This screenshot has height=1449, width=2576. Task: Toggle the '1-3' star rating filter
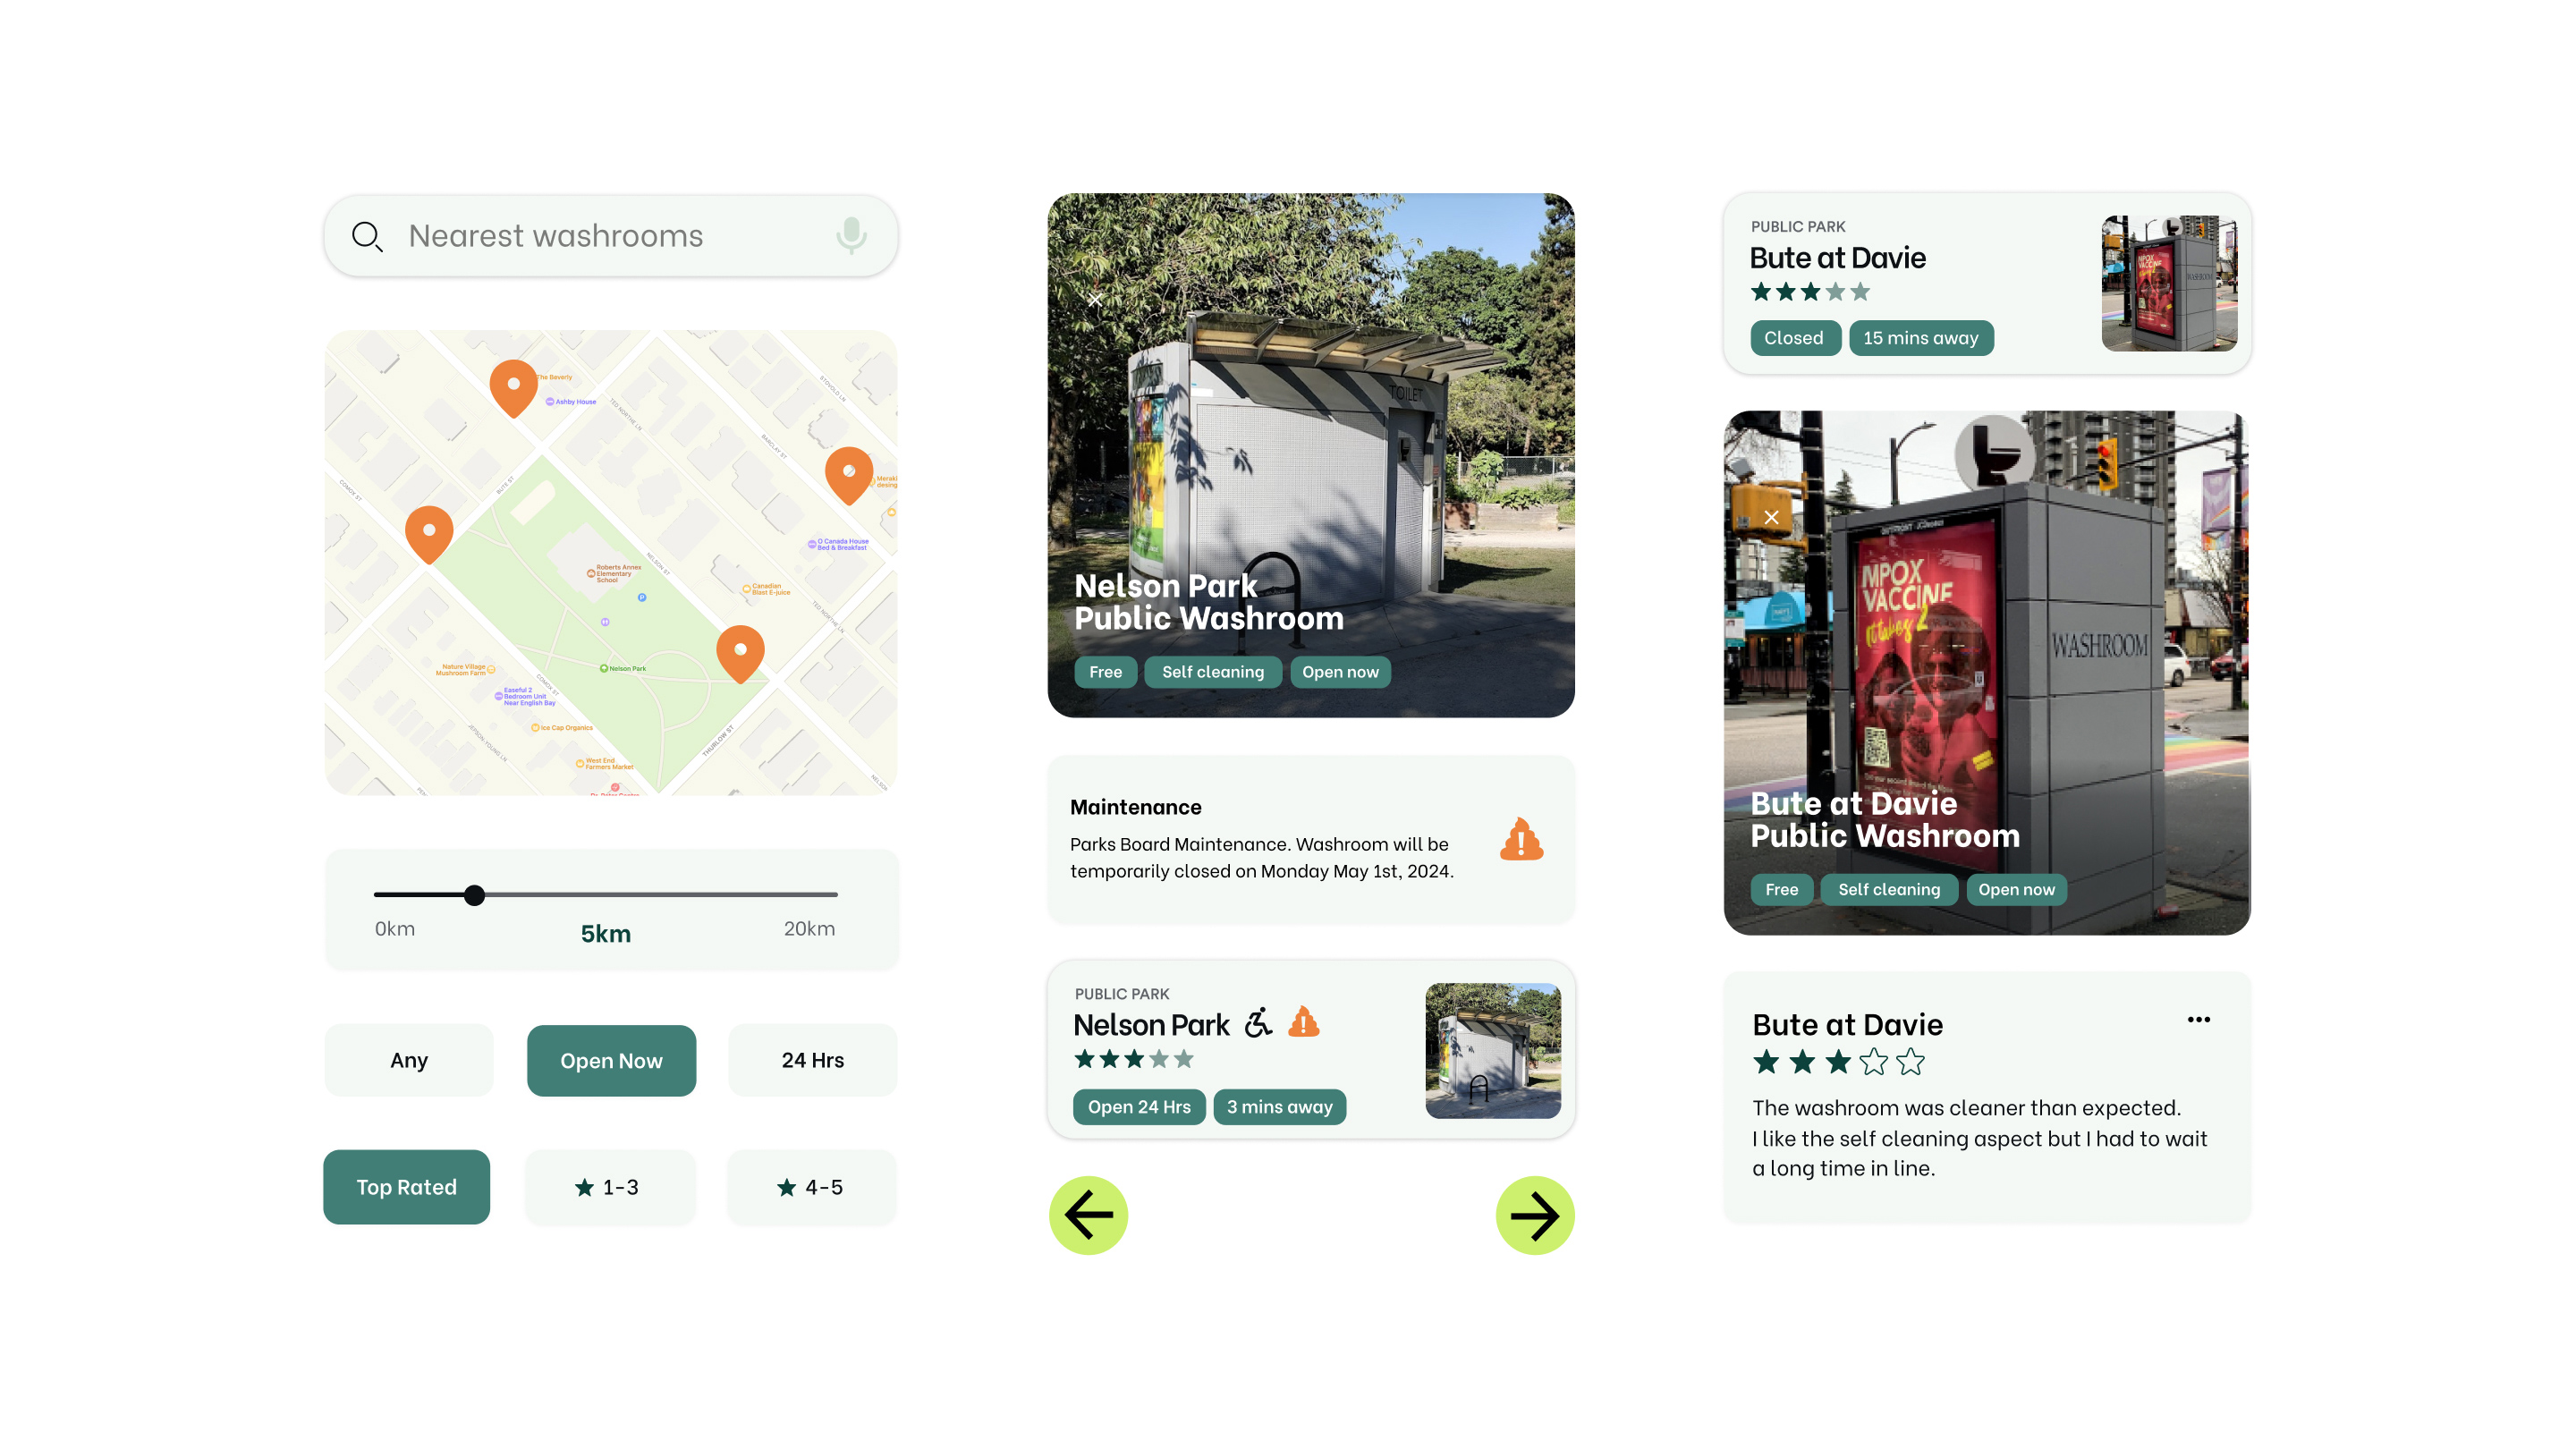610,1185
